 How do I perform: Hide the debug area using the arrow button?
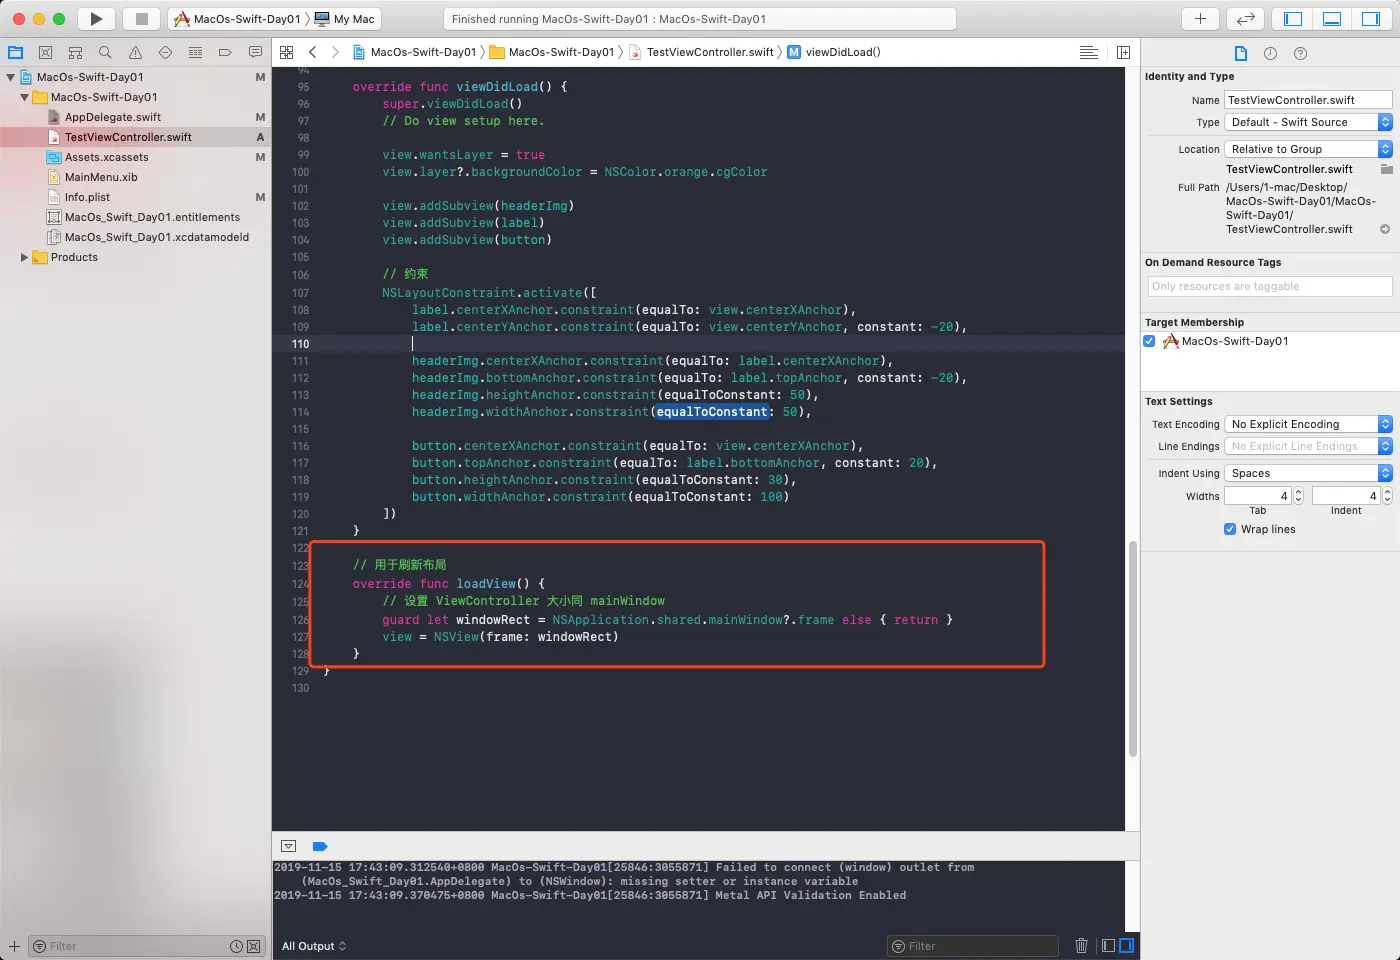click(289, 846)
